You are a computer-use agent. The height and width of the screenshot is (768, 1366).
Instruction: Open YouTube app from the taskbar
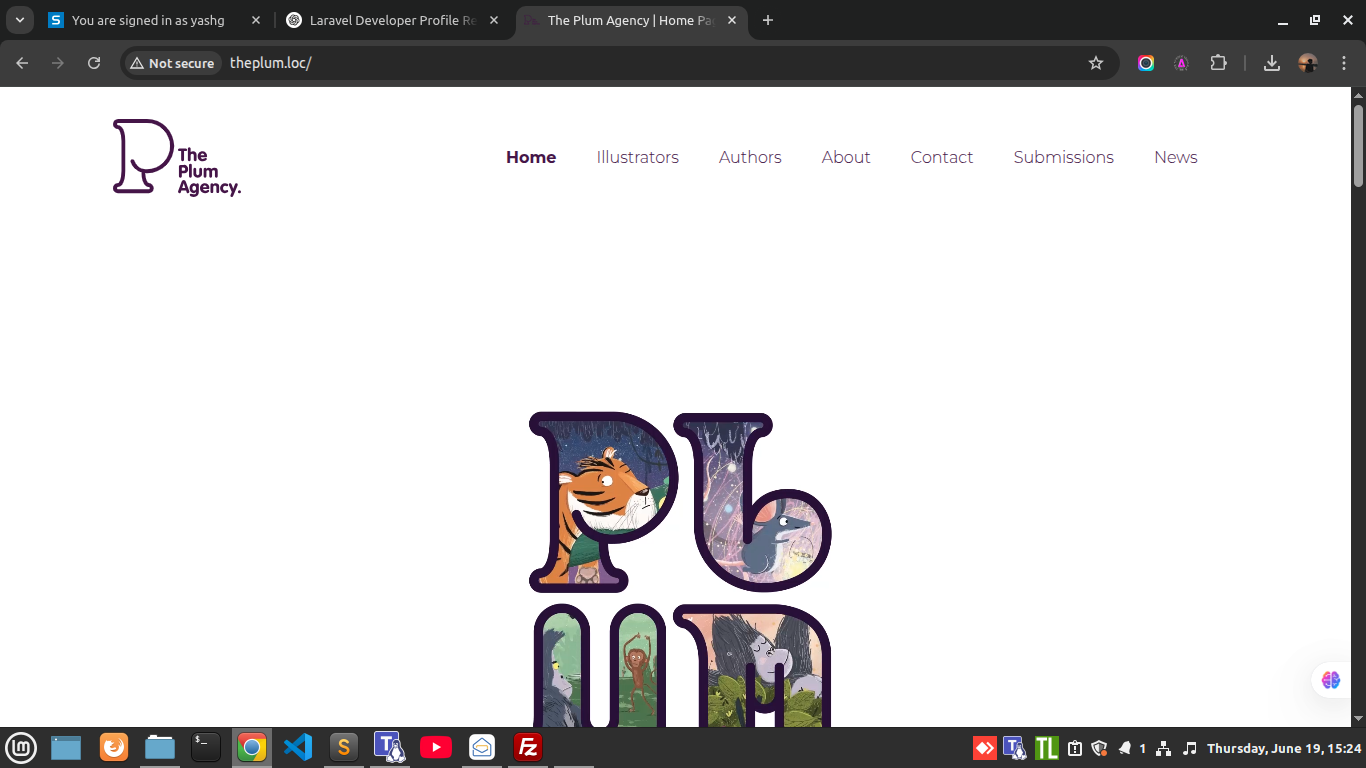(436, 747)
